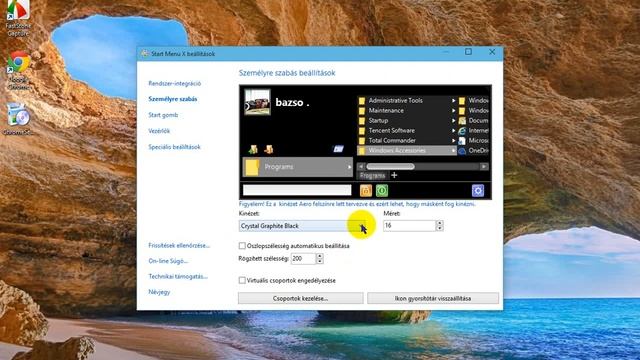Open On-line Súgó link
Viewport: 640px width, 360px height.
click(168, 261)
